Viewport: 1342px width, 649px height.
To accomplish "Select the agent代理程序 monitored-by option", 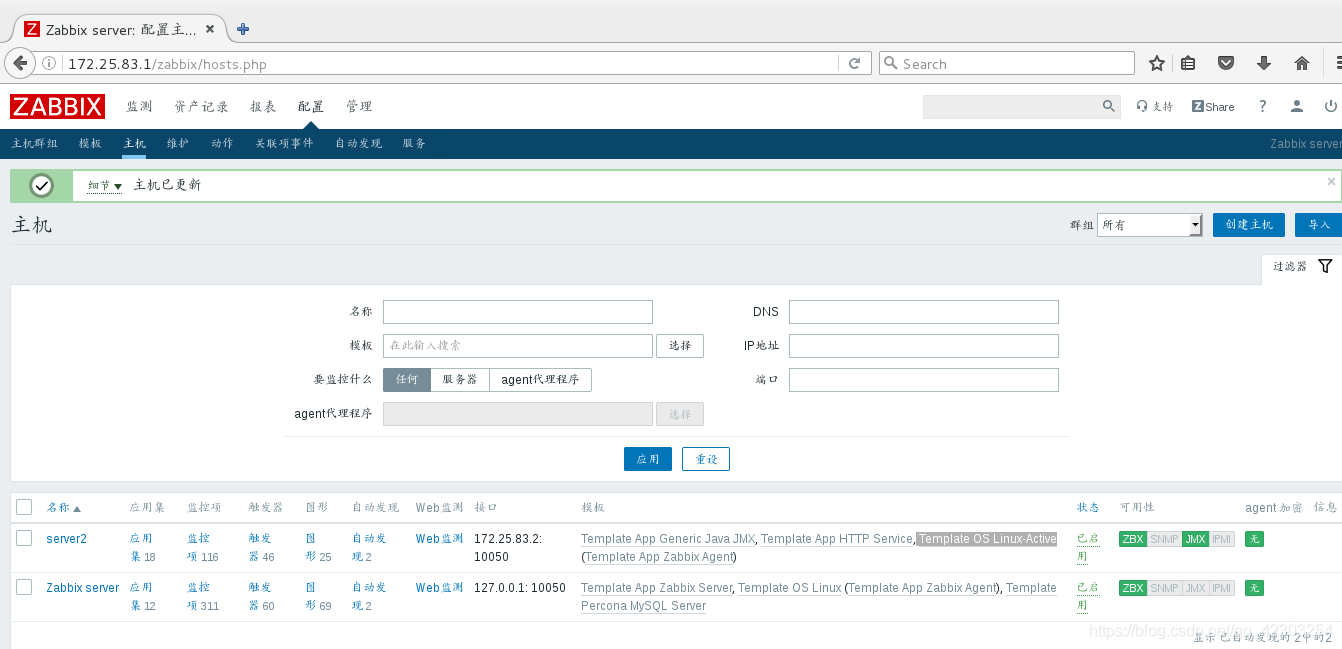I will point(540,380).
